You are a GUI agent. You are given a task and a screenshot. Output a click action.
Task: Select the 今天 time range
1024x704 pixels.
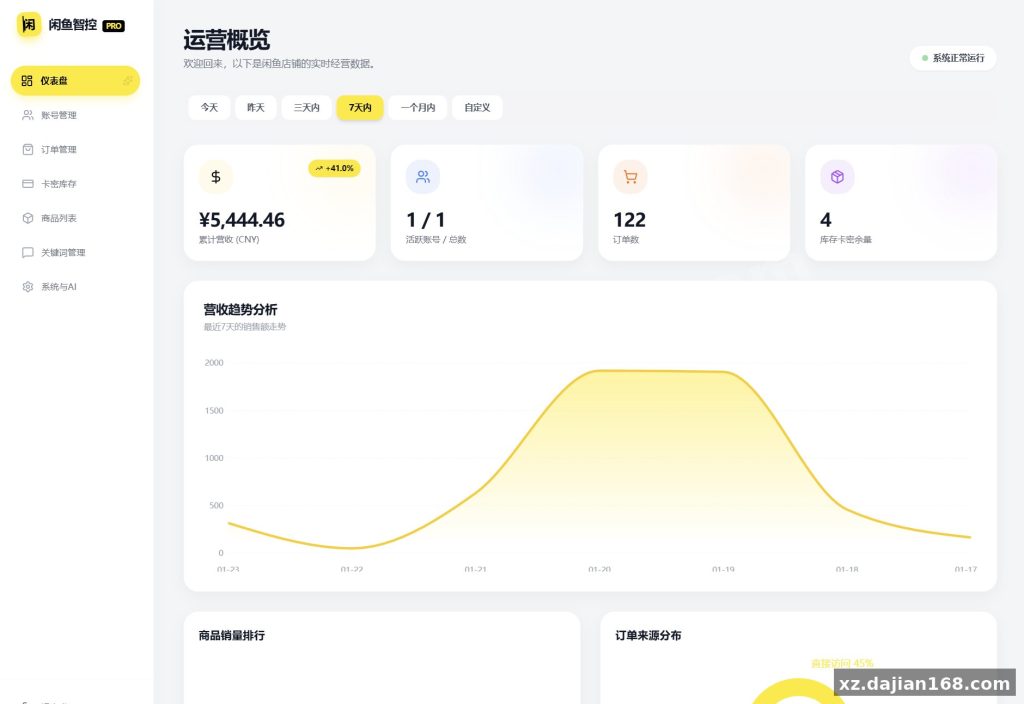point(209,108)
